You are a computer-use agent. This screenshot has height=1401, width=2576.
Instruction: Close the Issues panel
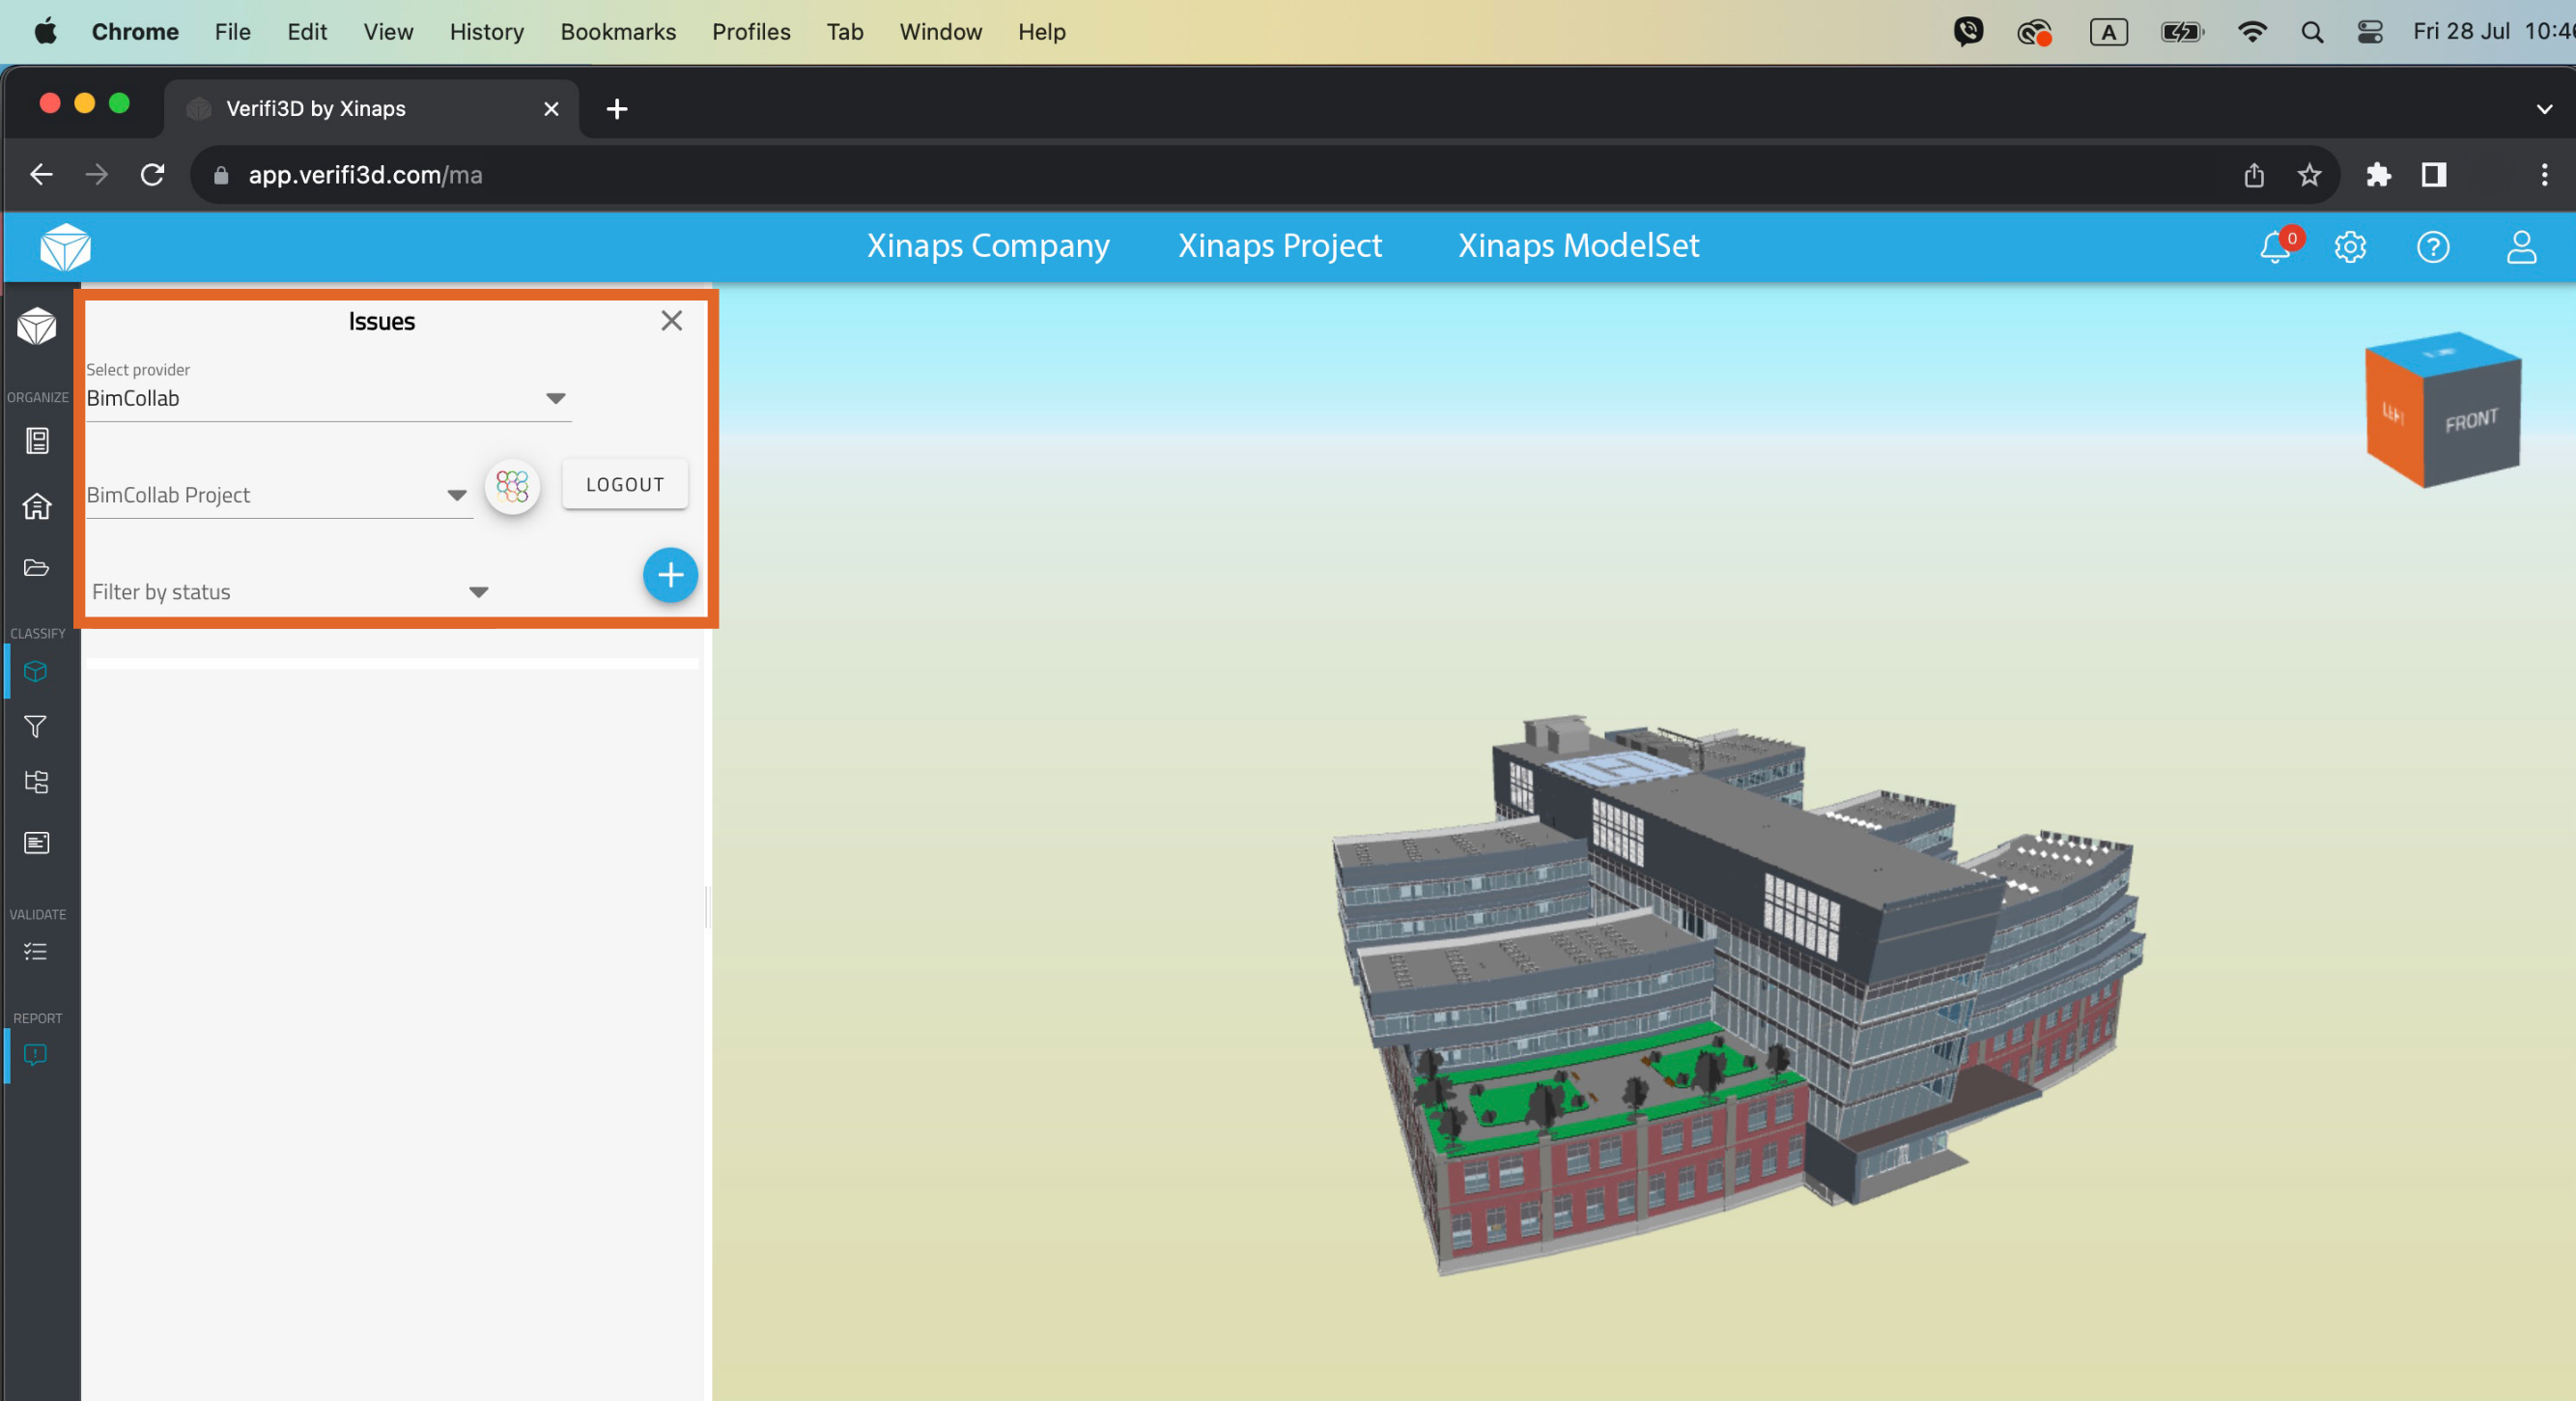tap(672, 321)
